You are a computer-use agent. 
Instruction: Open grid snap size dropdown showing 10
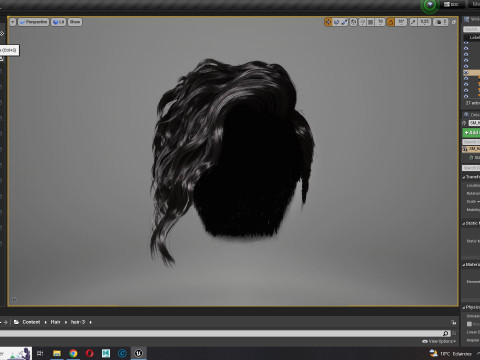click(x=380, y=22)
